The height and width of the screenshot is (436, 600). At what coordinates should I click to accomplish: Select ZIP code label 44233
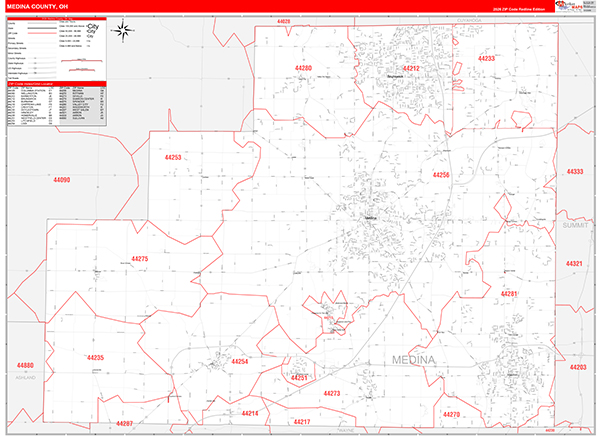[x=486, y=59]
